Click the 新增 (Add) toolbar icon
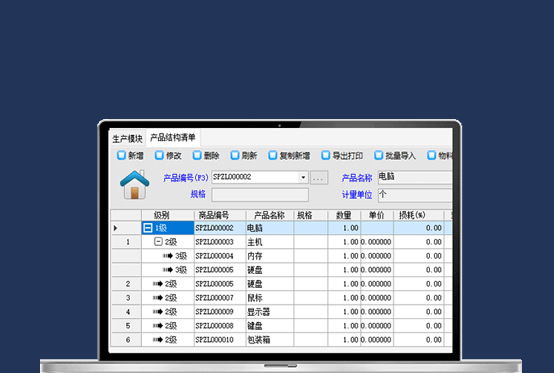 click(x=121, y=155)
